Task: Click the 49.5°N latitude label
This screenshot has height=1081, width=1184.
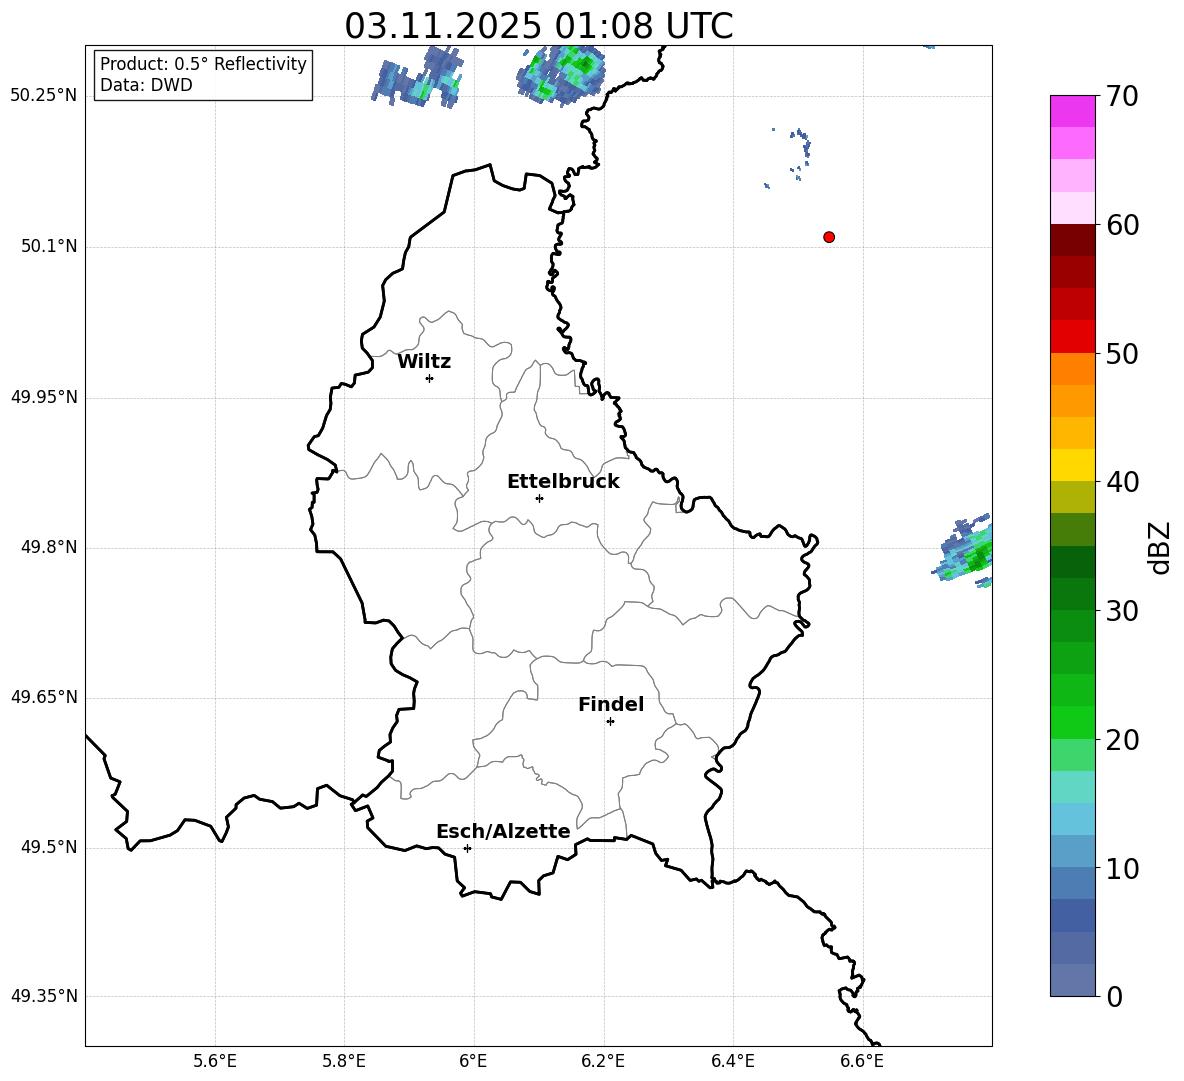Action: pyautogui.click(x=50, y=847)
